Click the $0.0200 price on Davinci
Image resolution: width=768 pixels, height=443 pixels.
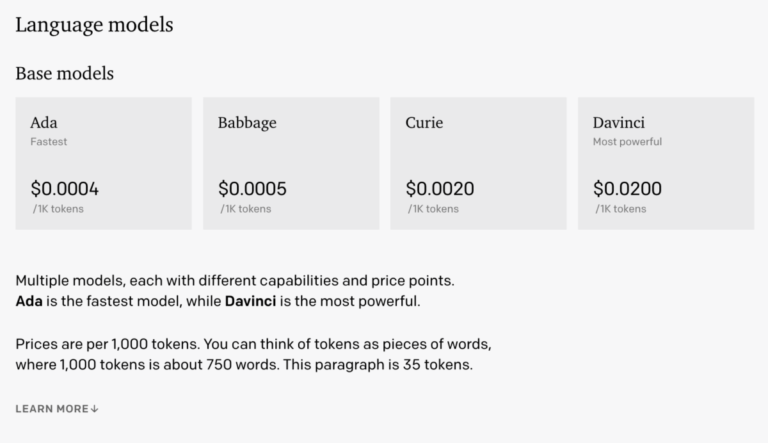coord(627,189)
